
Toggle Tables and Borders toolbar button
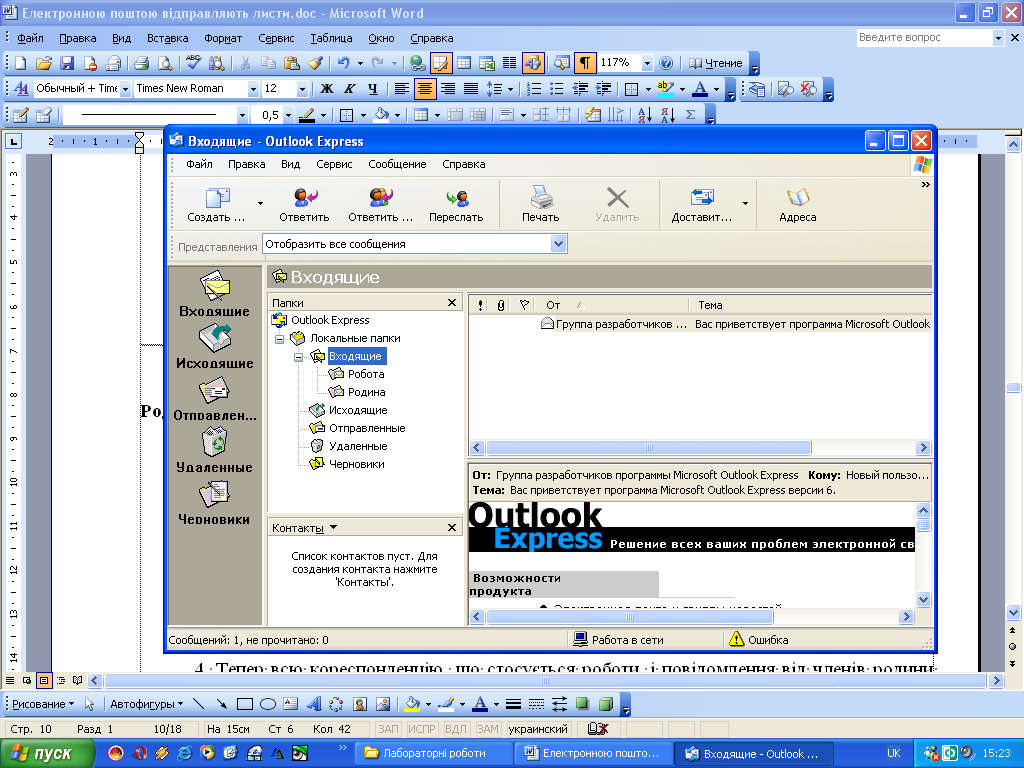tap(441, 63)
